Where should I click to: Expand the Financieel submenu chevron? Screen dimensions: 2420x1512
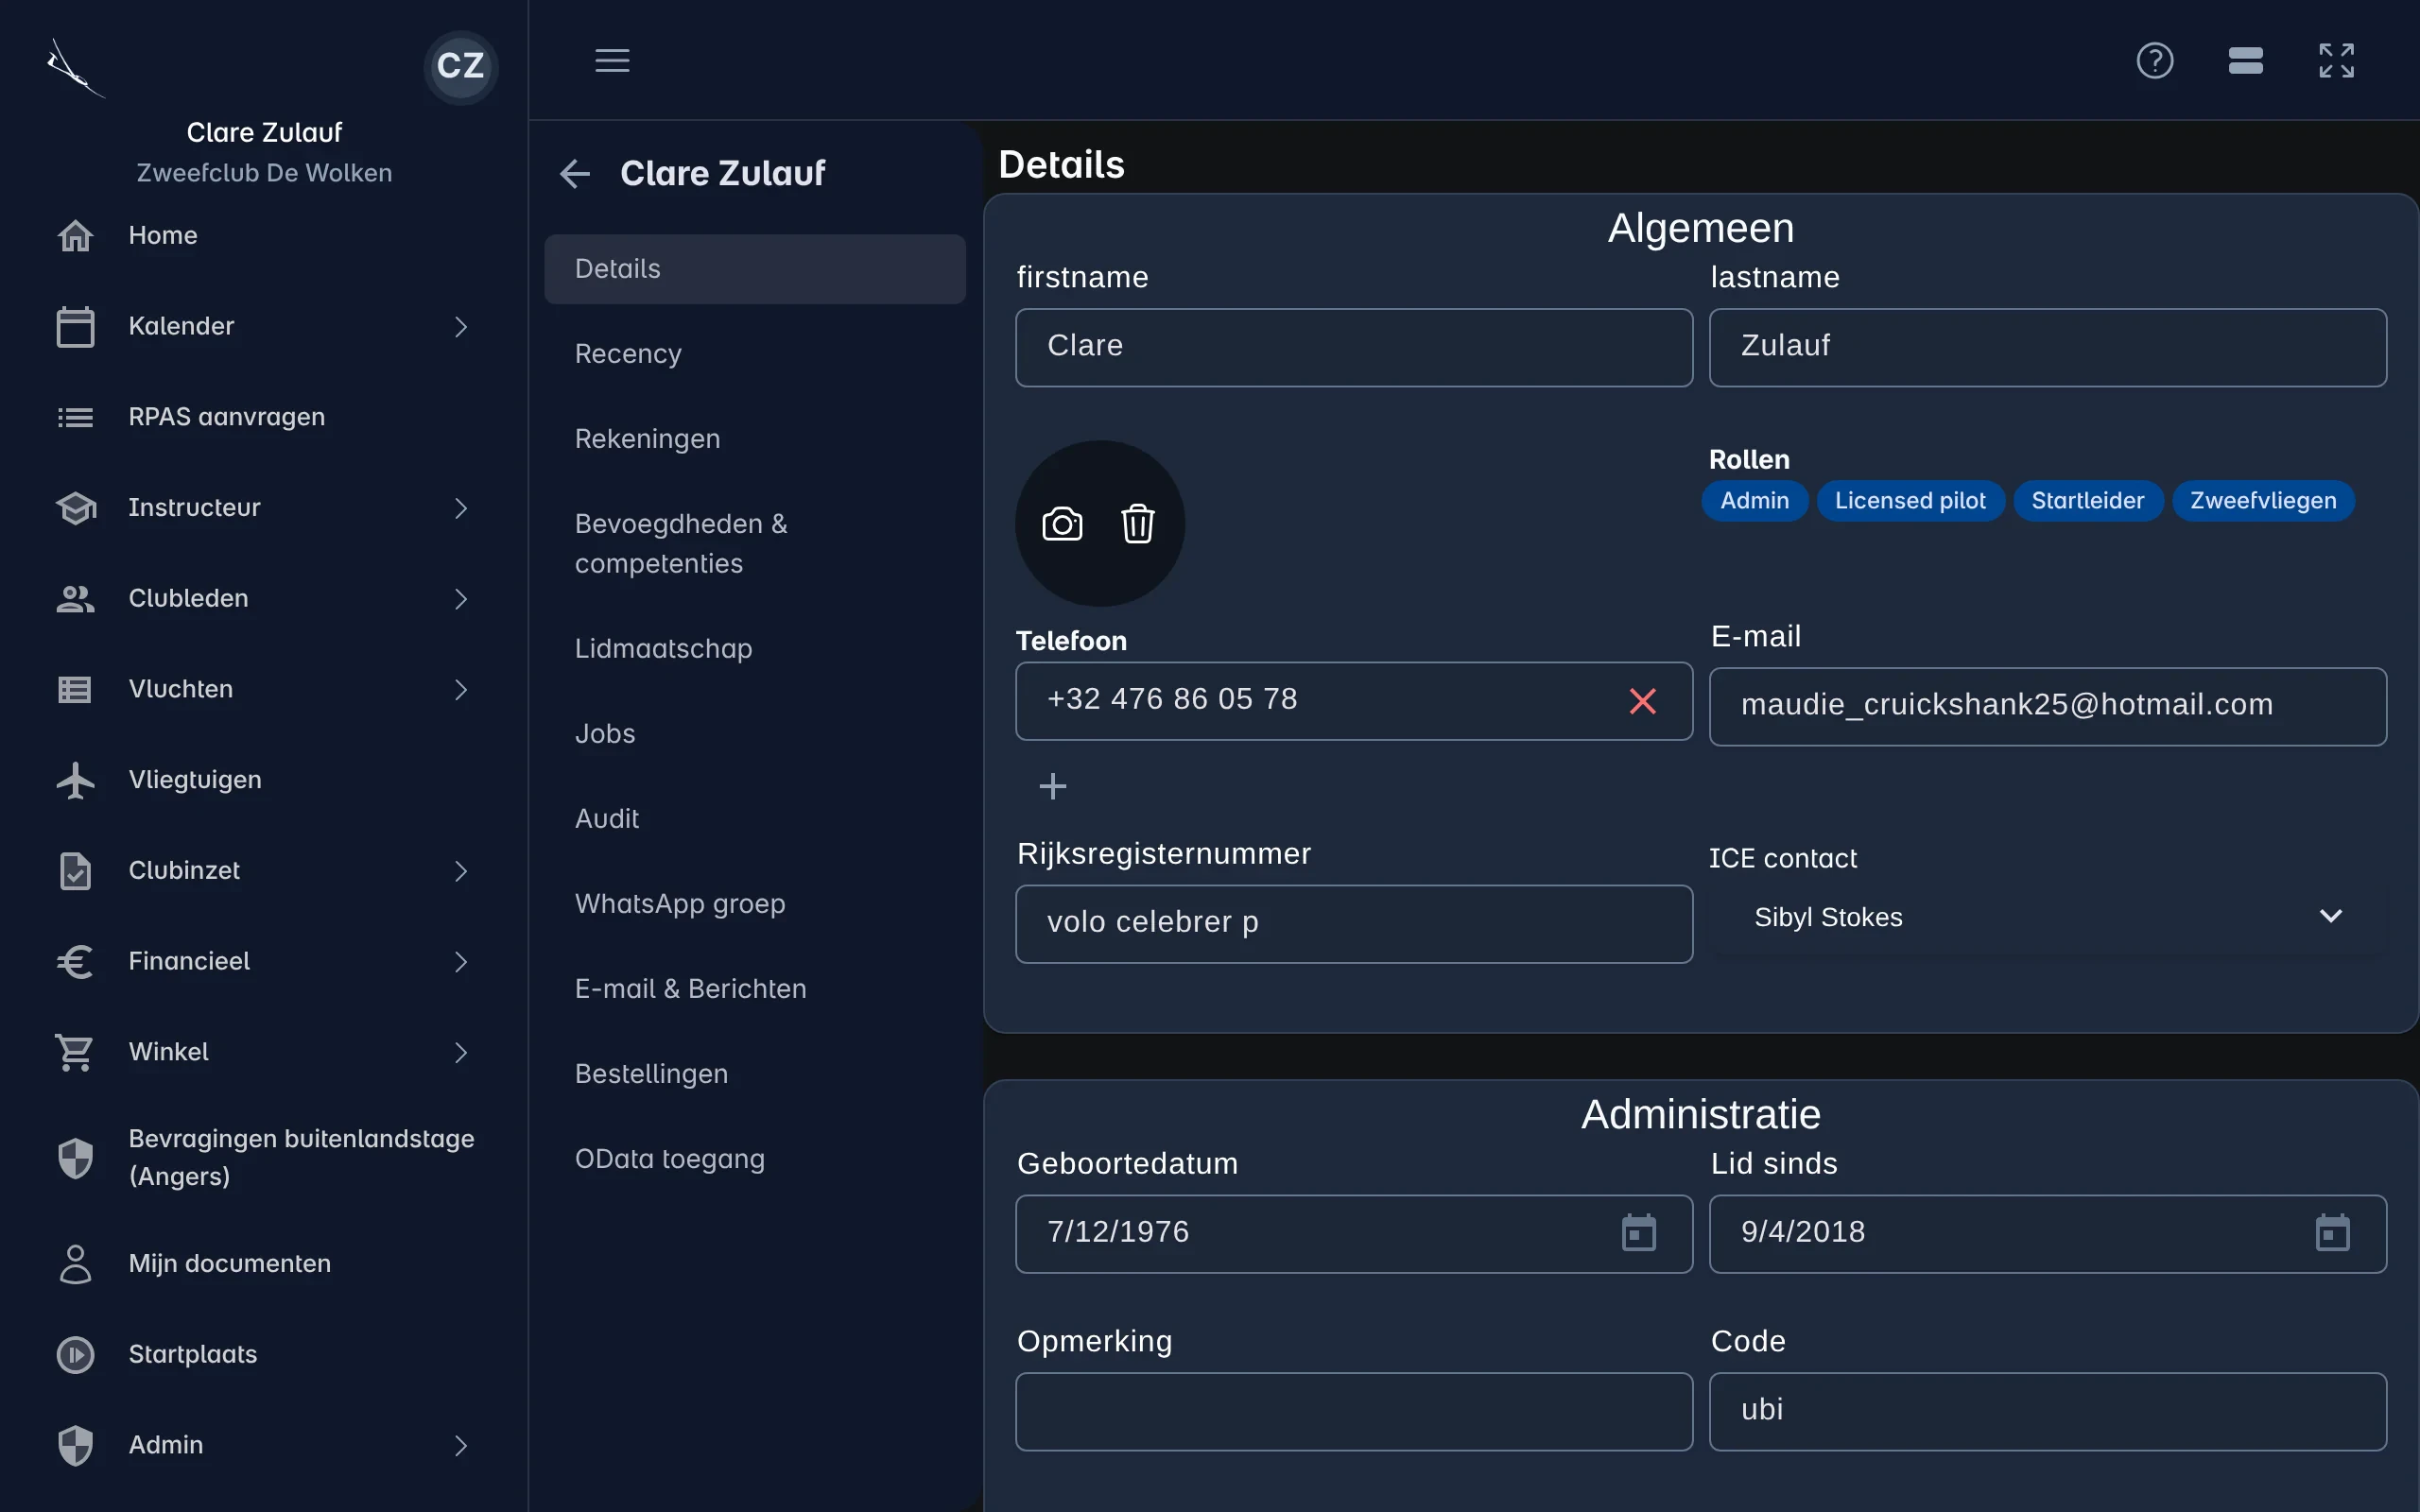(461, 962)
